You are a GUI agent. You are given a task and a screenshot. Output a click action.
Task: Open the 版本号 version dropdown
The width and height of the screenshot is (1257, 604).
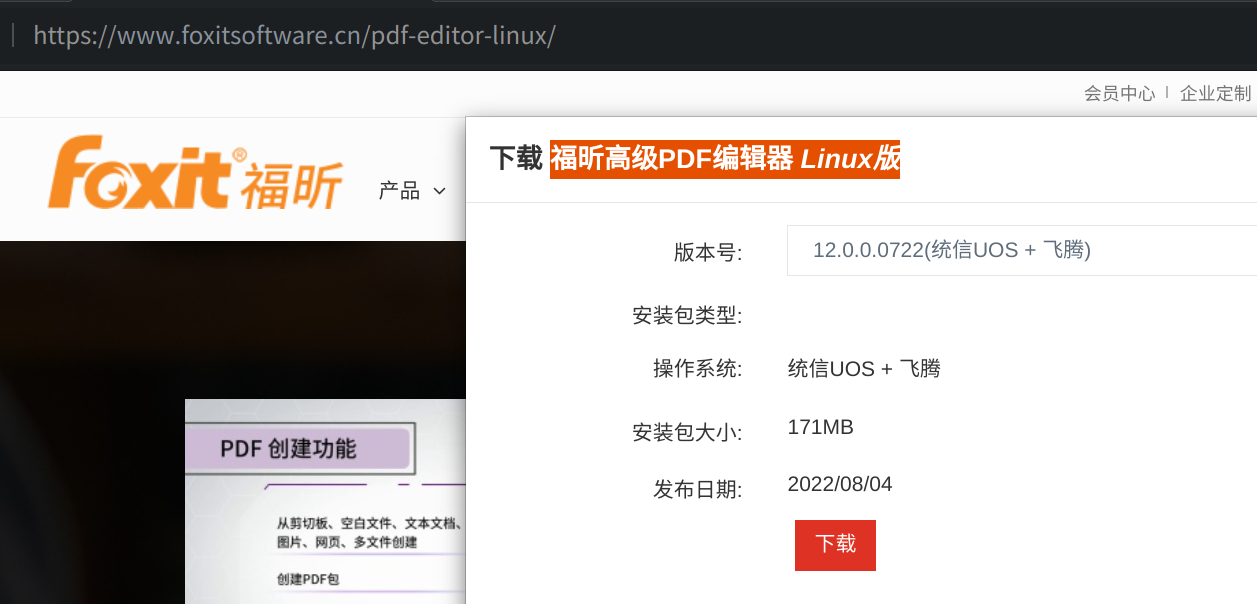(1022, 250)
